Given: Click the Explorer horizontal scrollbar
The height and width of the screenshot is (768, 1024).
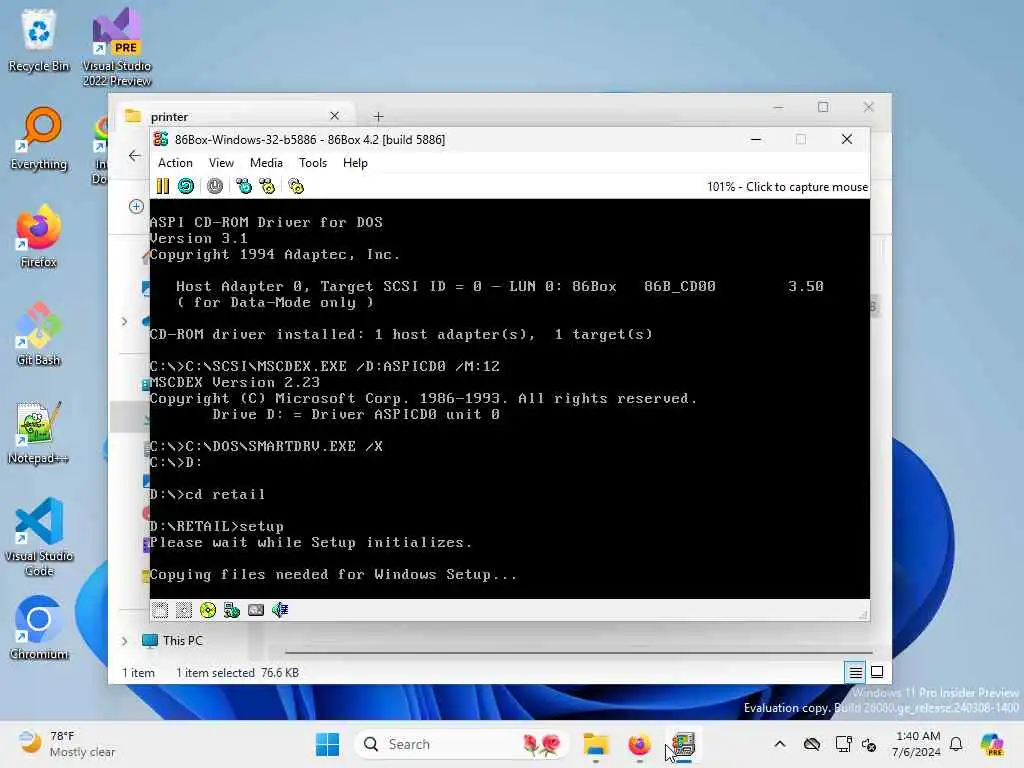Looking at the screenshot, I should [x=578, y=652].
